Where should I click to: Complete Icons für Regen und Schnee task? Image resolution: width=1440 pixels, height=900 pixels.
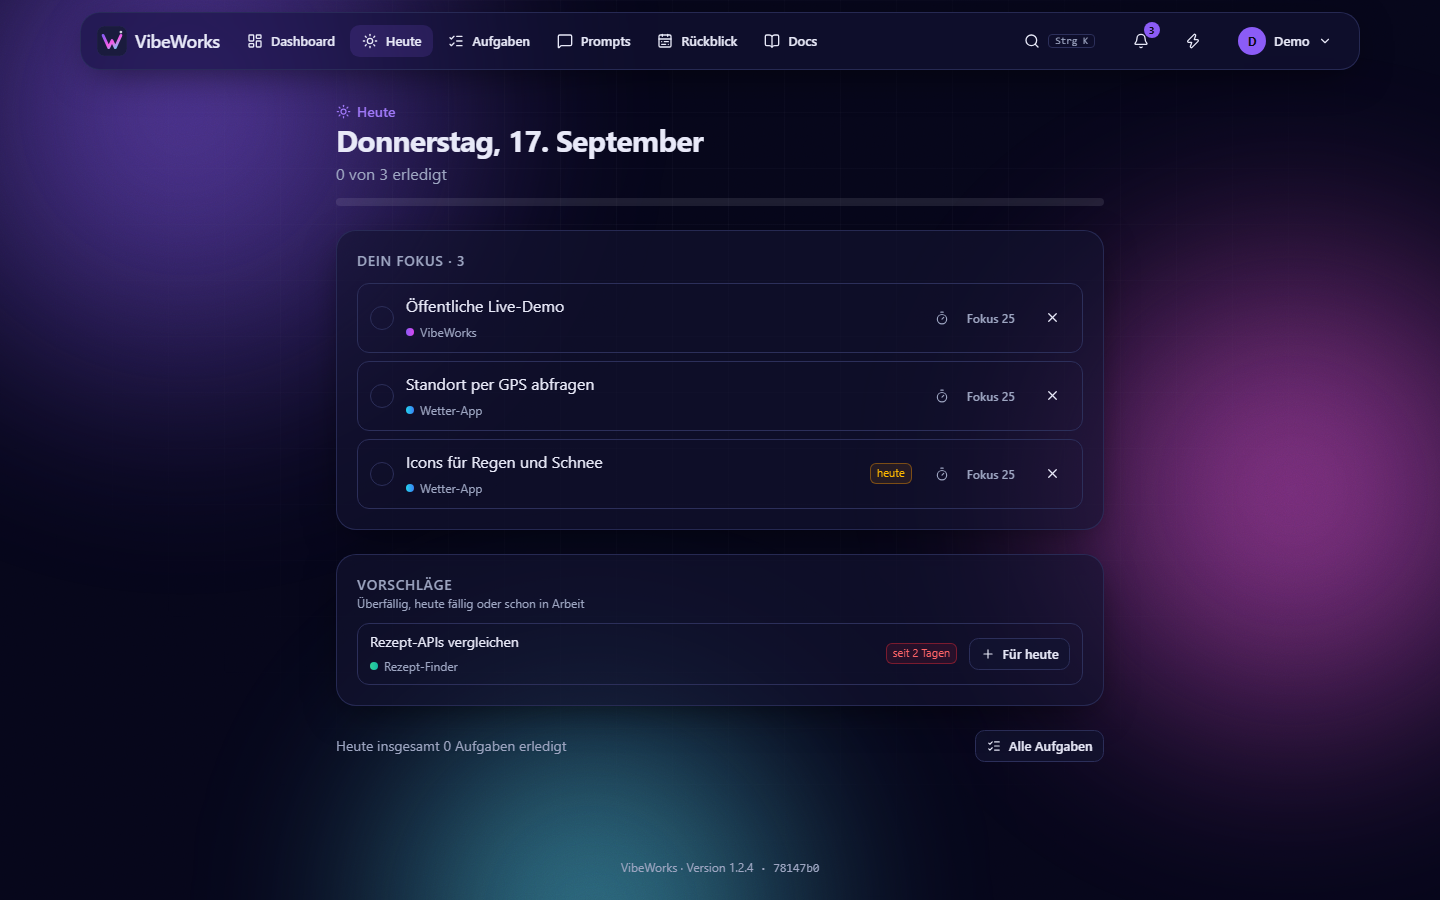pyautogui.click(x=382, y=474)
